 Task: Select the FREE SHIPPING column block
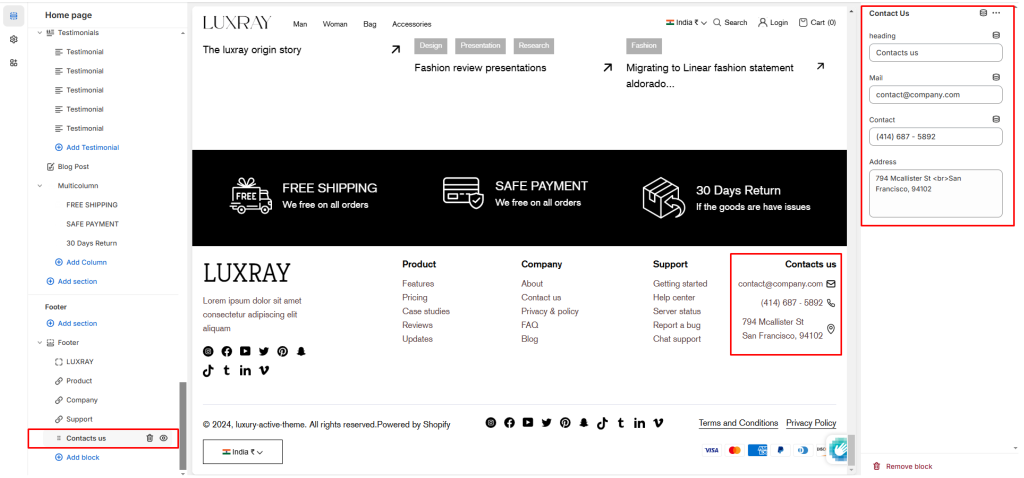click(92, 204)
